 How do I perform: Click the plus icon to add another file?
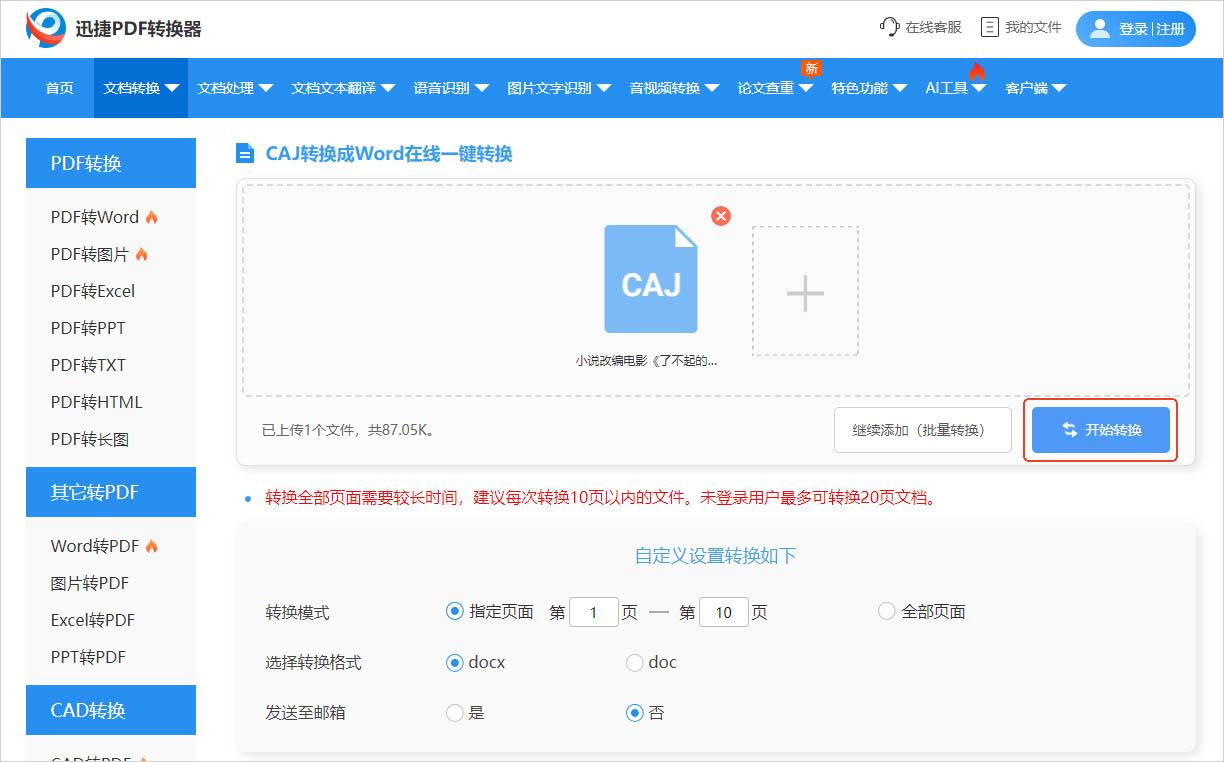pyautogui.click(x=804, y=292)
